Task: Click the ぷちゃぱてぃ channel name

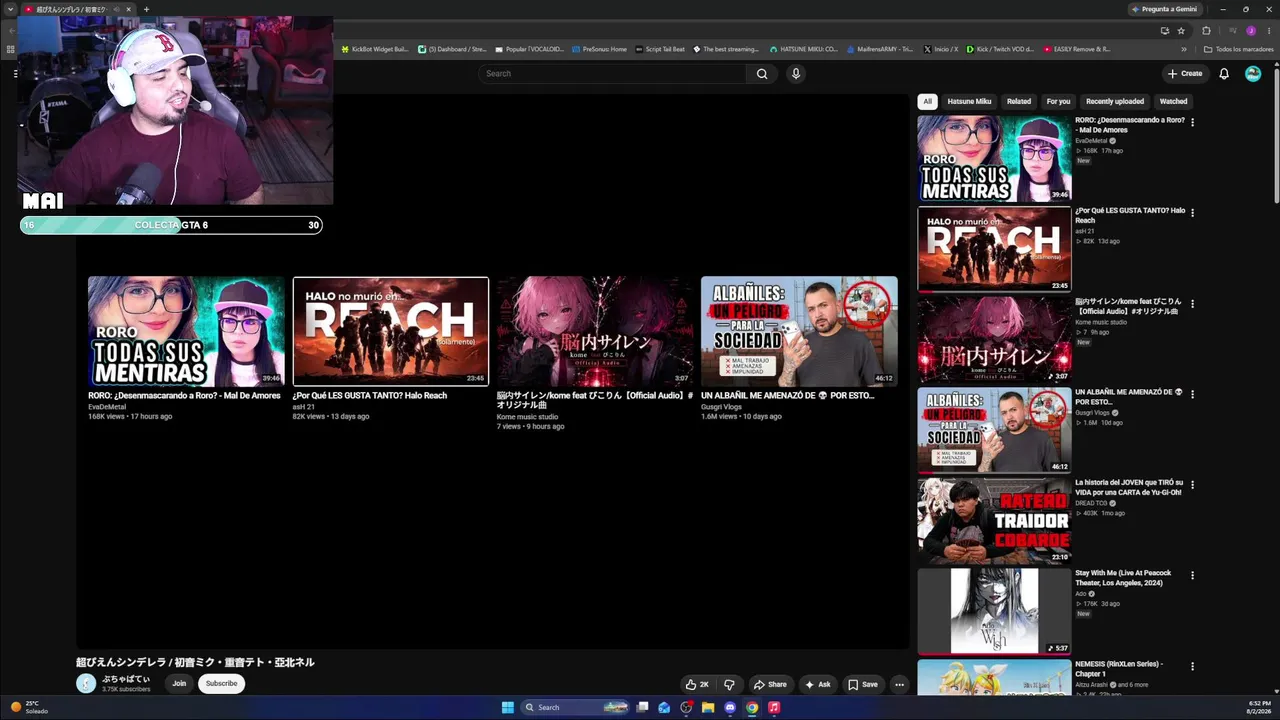Action: click(x=126, y=679)
